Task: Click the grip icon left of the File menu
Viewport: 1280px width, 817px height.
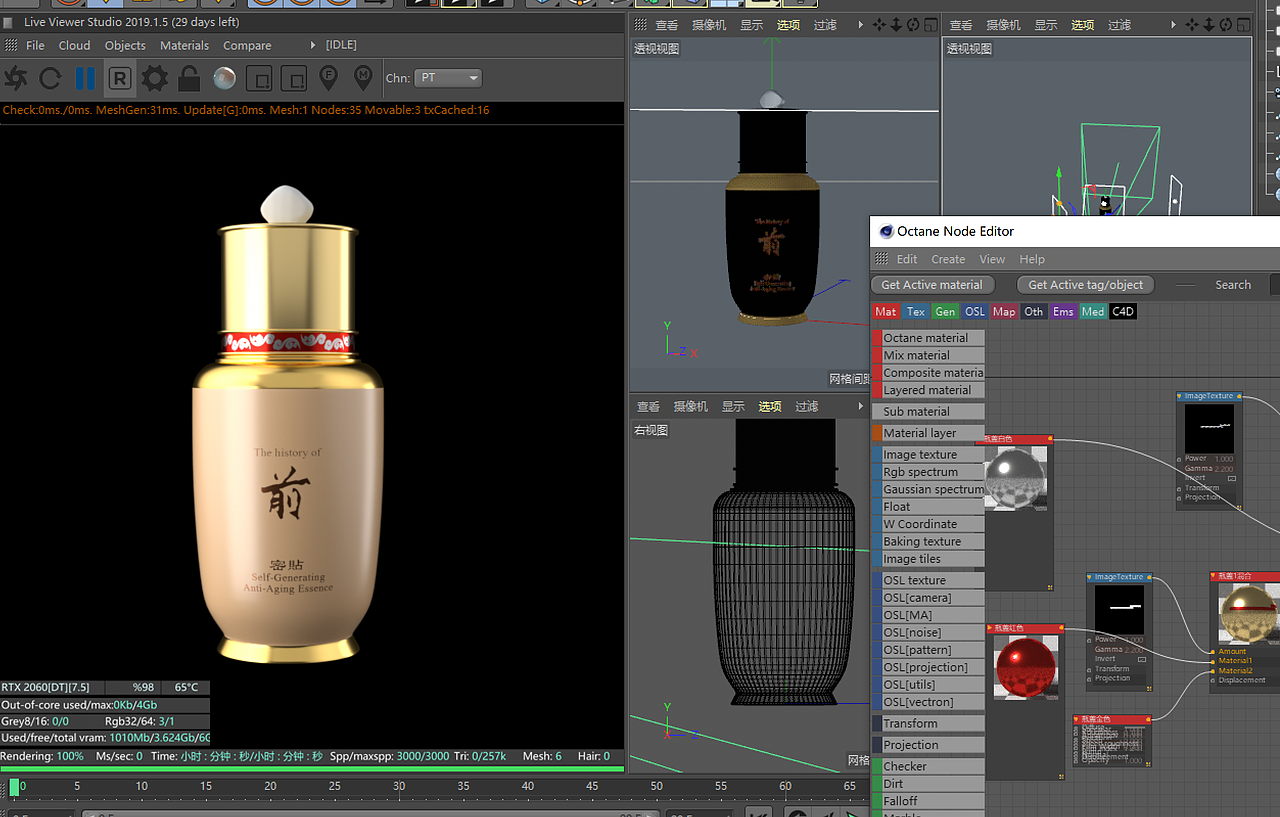Action: coord(11,45)
